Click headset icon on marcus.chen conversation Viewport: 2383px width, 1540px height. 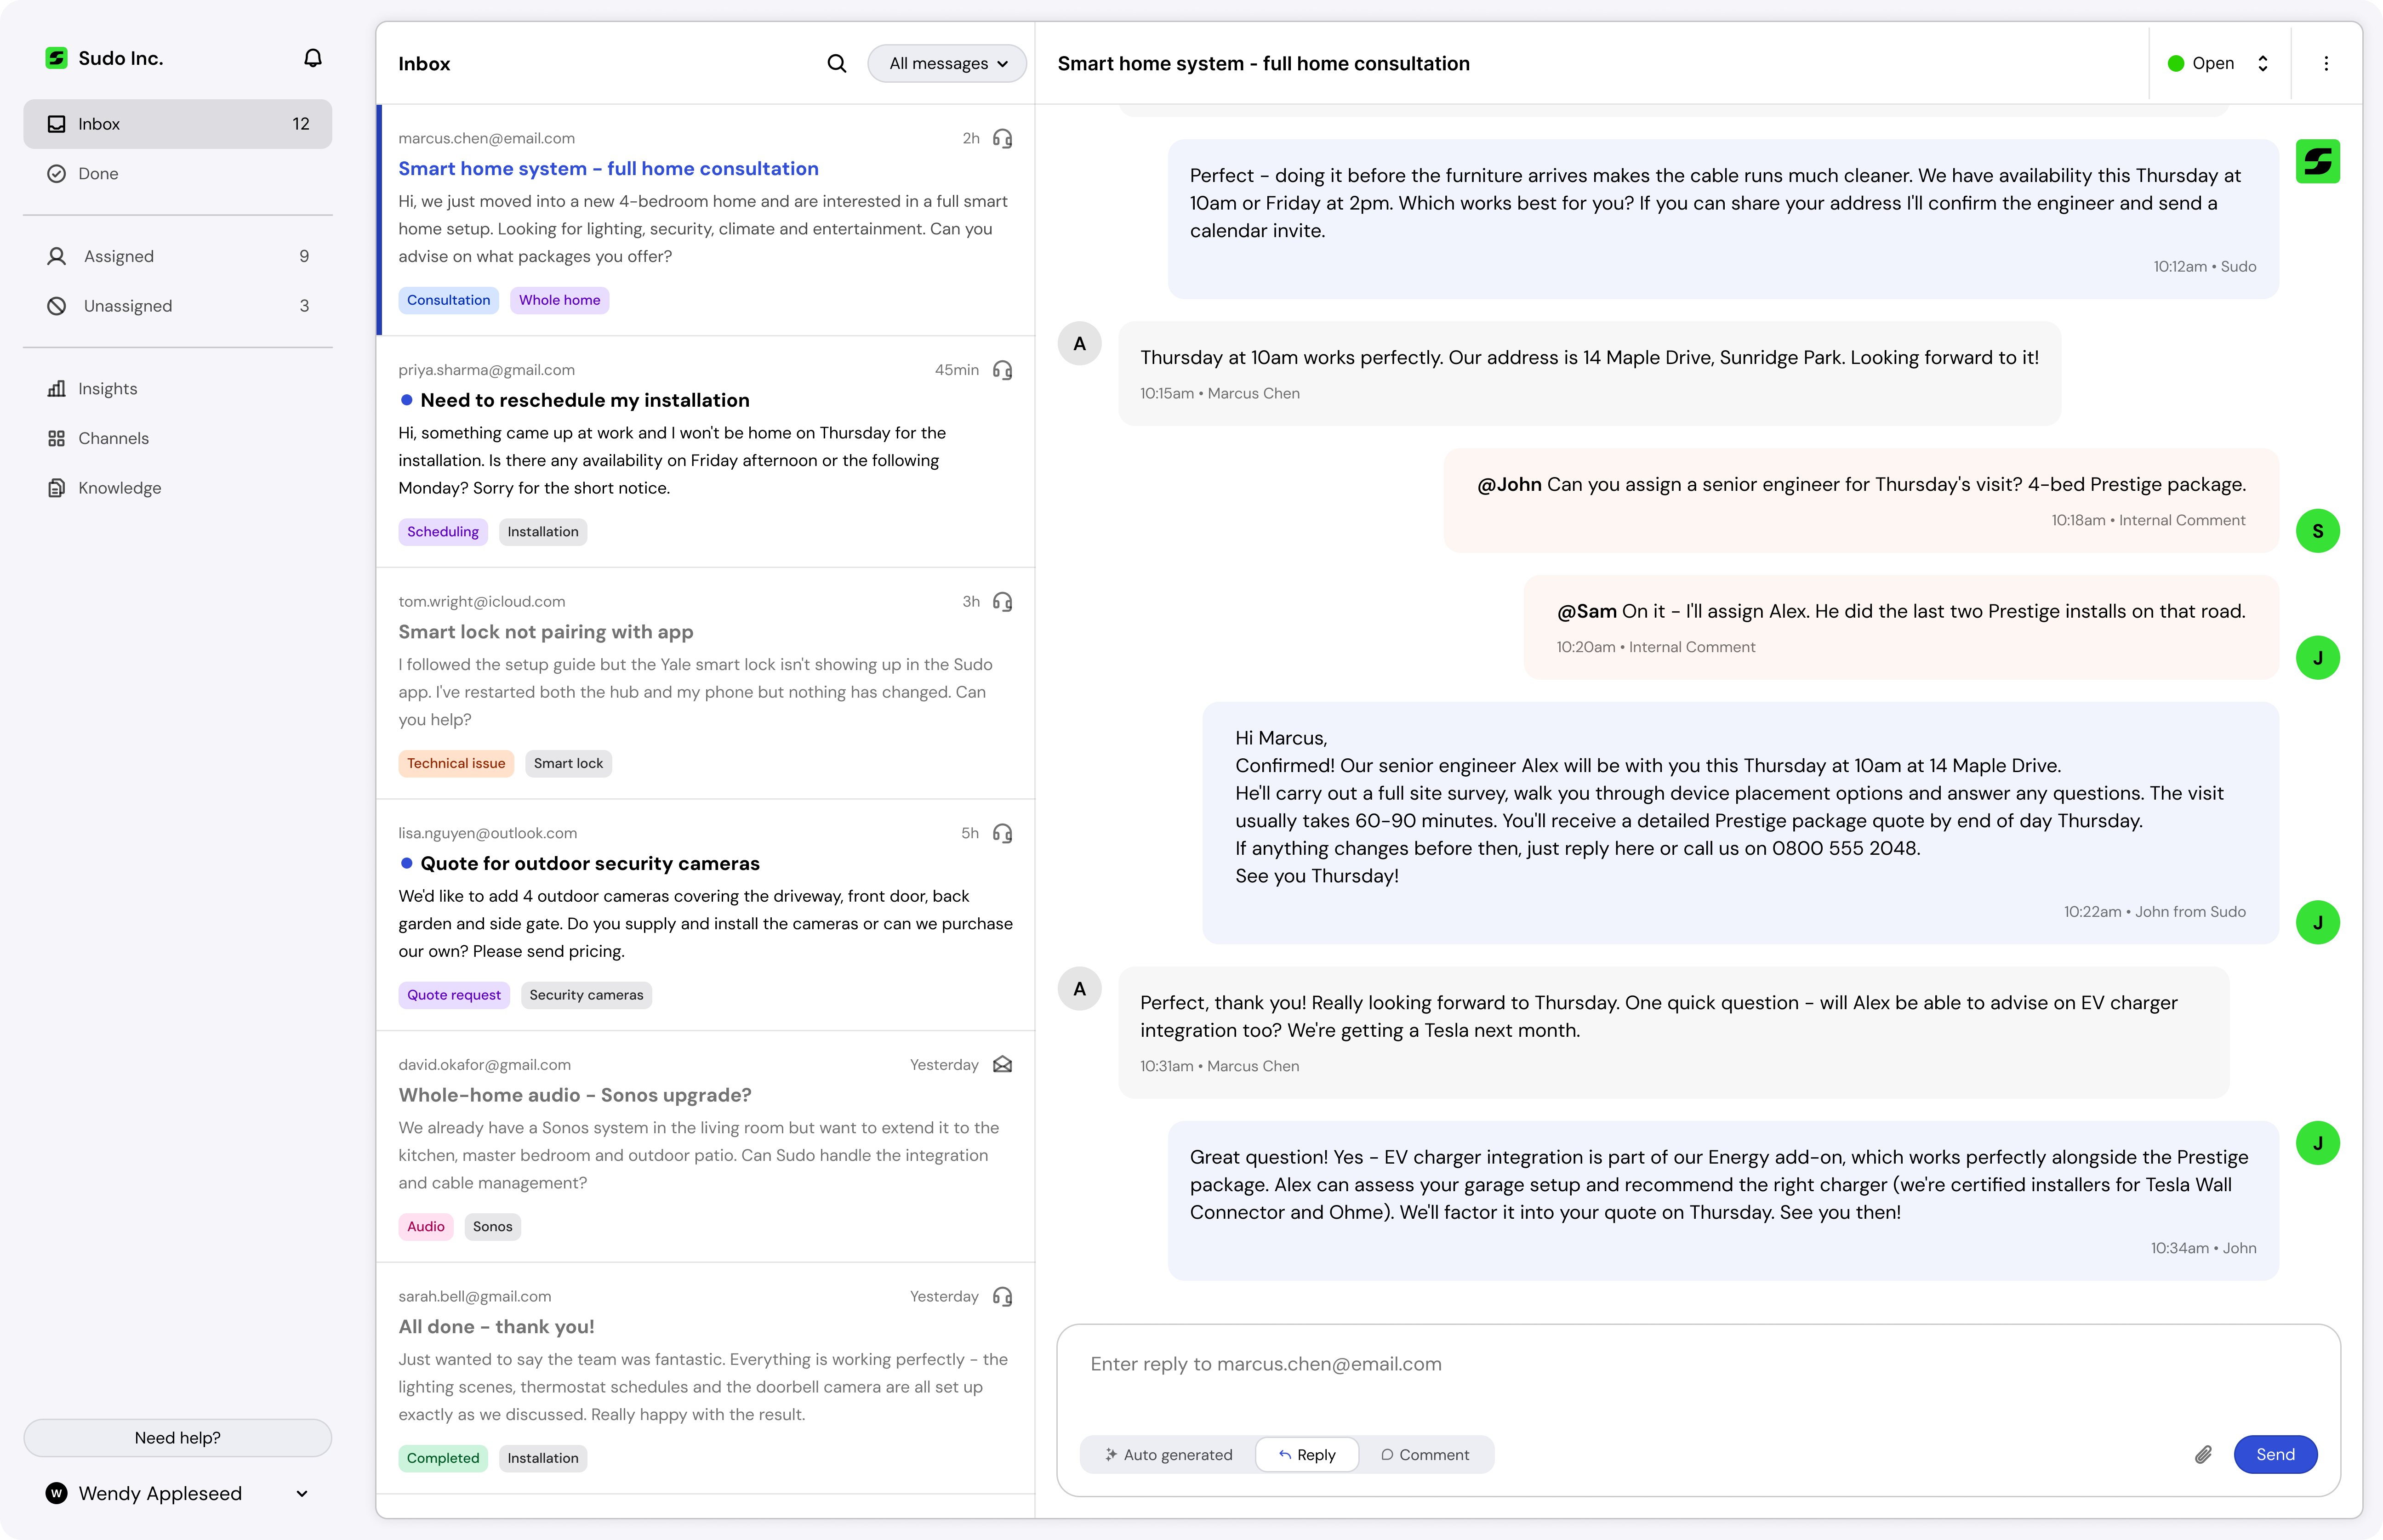tap(1003, 139)
